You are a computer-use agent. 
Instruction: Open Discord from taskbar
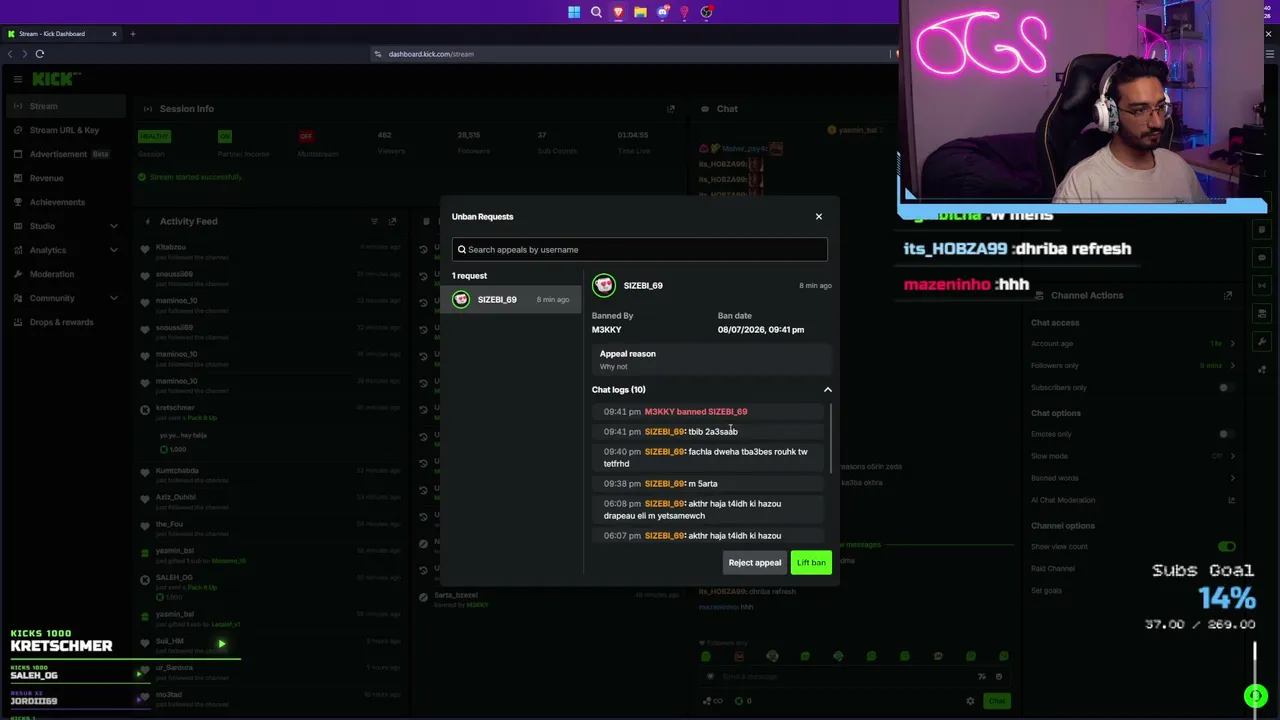662,12
